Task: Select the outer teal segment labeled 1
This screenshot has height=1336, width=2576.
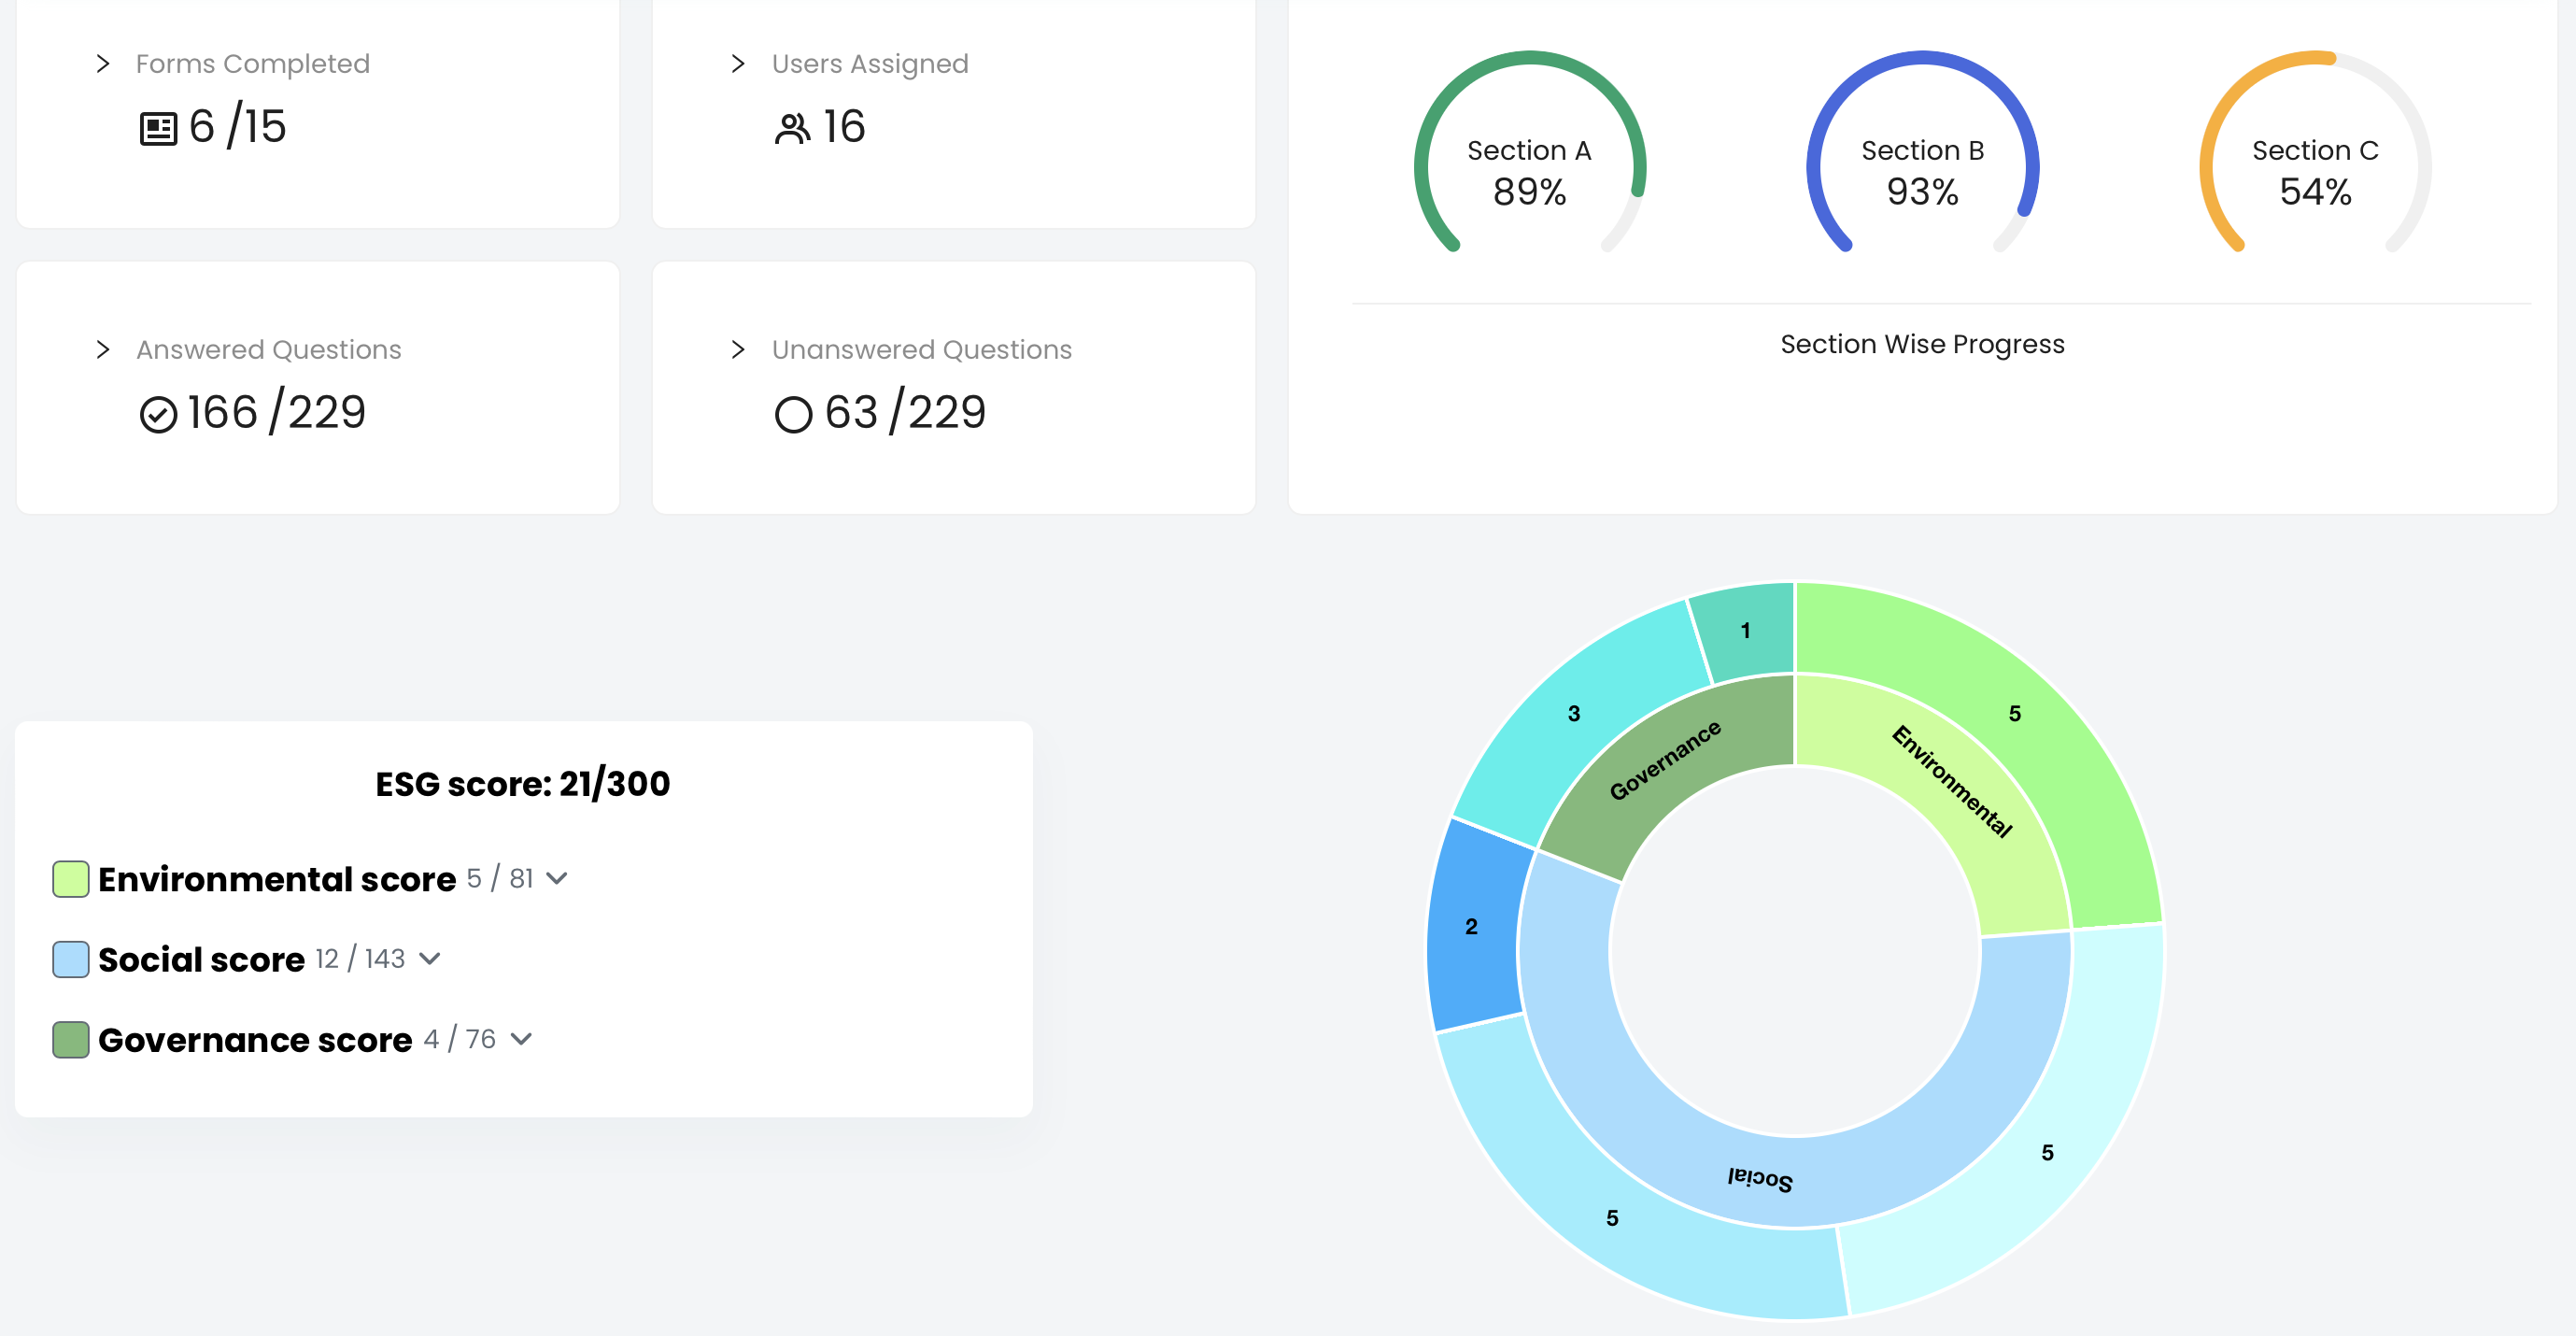Action: (1746, 630)
